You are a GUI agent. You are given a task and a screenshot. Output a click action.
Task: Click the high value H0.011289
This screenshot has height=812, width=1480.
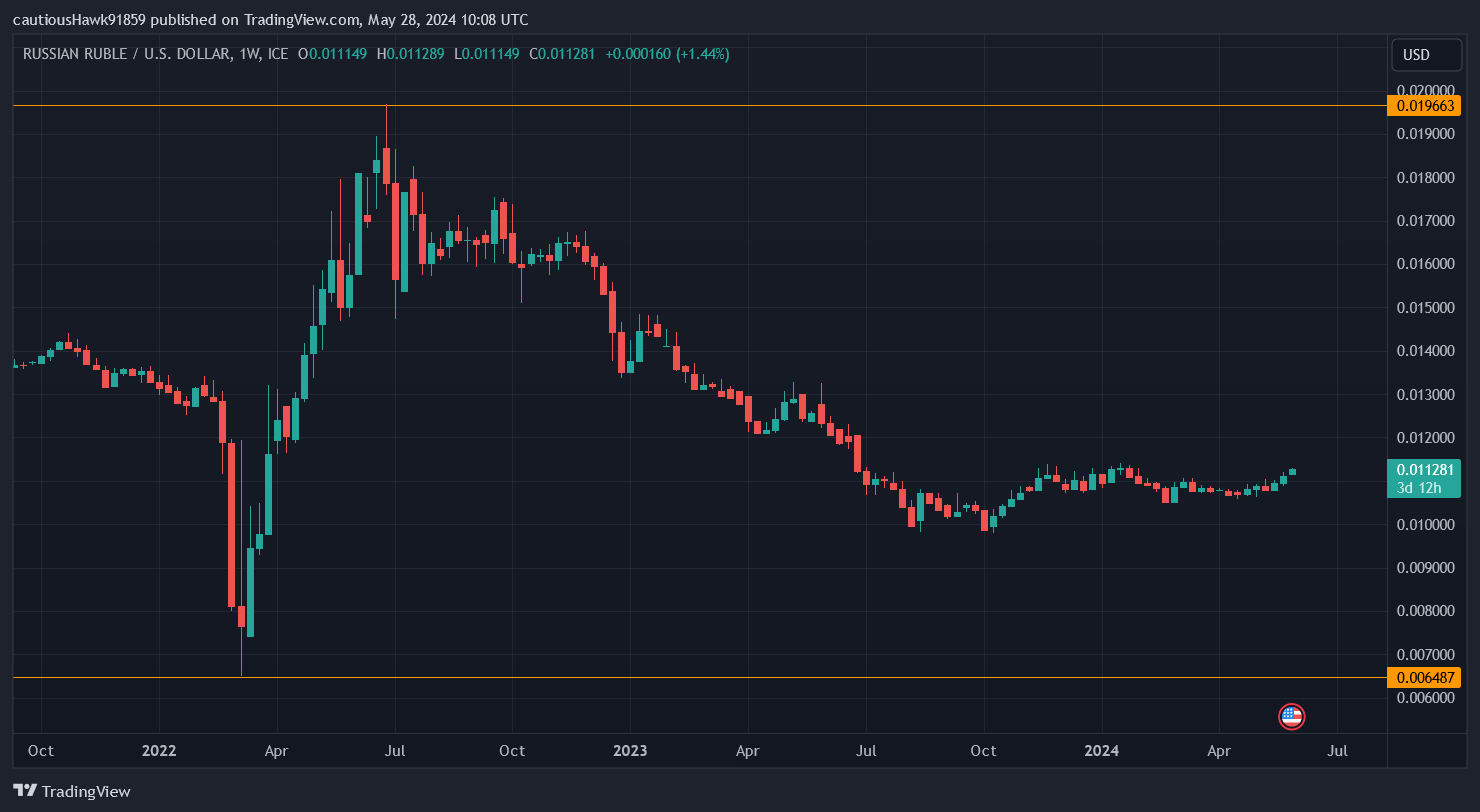(x=412, y=54)
